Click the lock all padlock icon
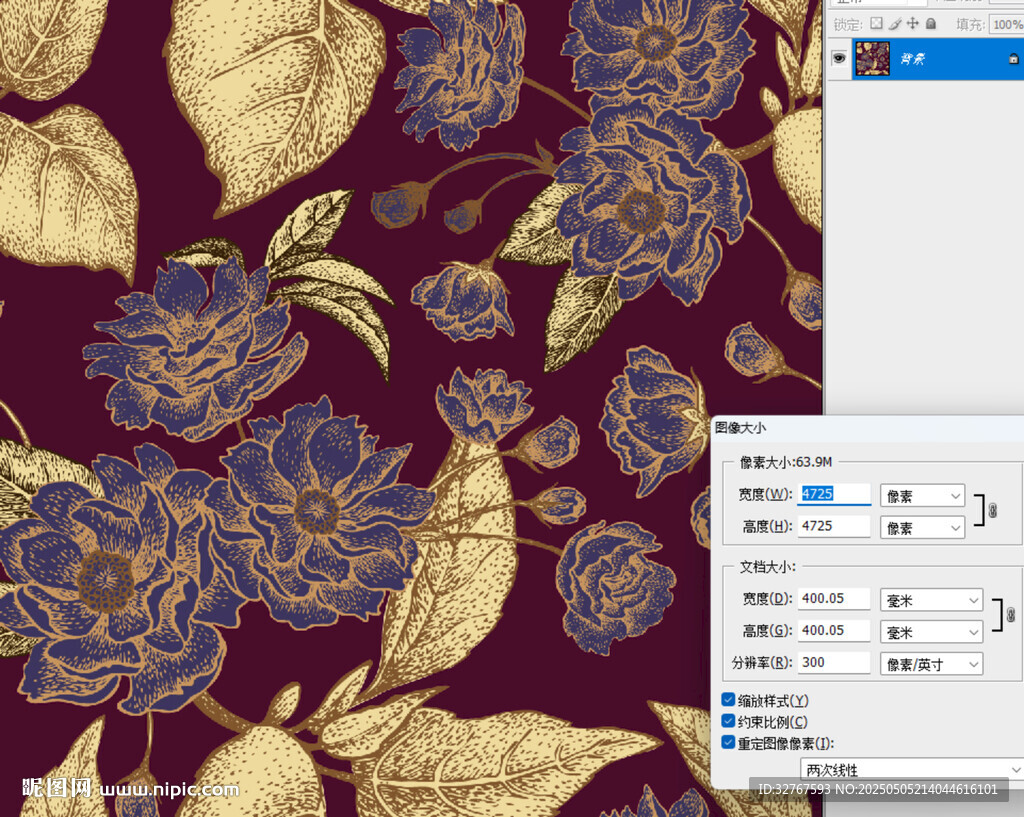Viewport: 1024px width, 817px height. click(x=931, y=23)
